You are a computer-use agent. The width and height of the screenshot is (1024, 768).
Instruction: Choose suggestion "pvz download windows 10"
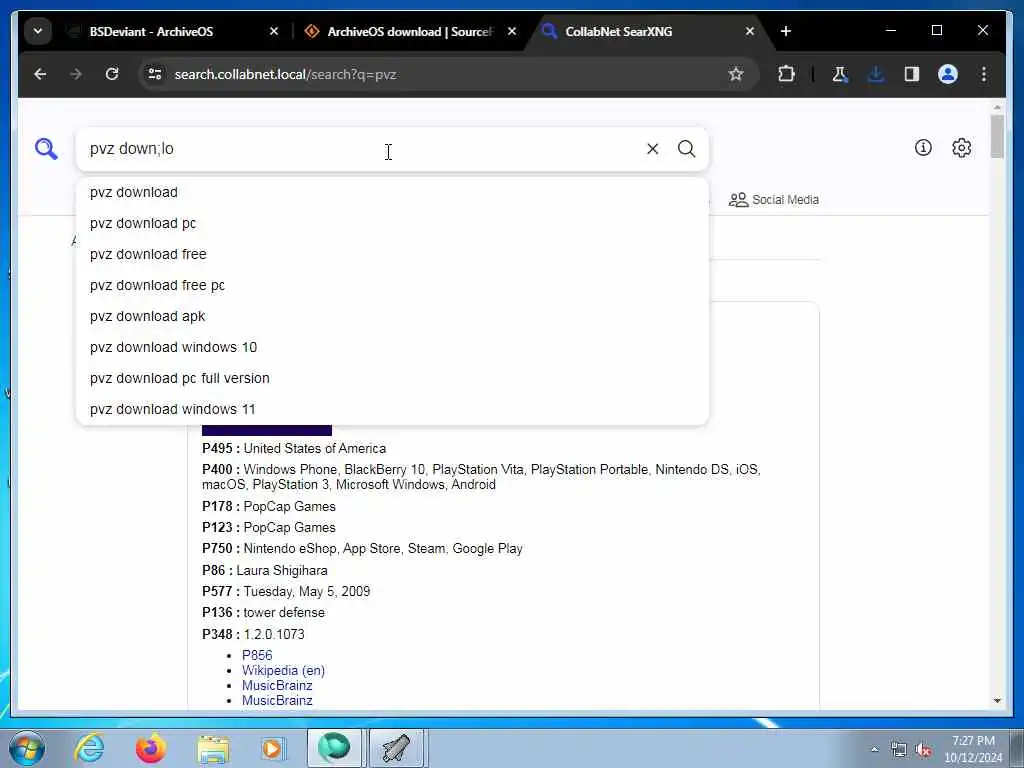pyautogui.click(x=392, y=347)
